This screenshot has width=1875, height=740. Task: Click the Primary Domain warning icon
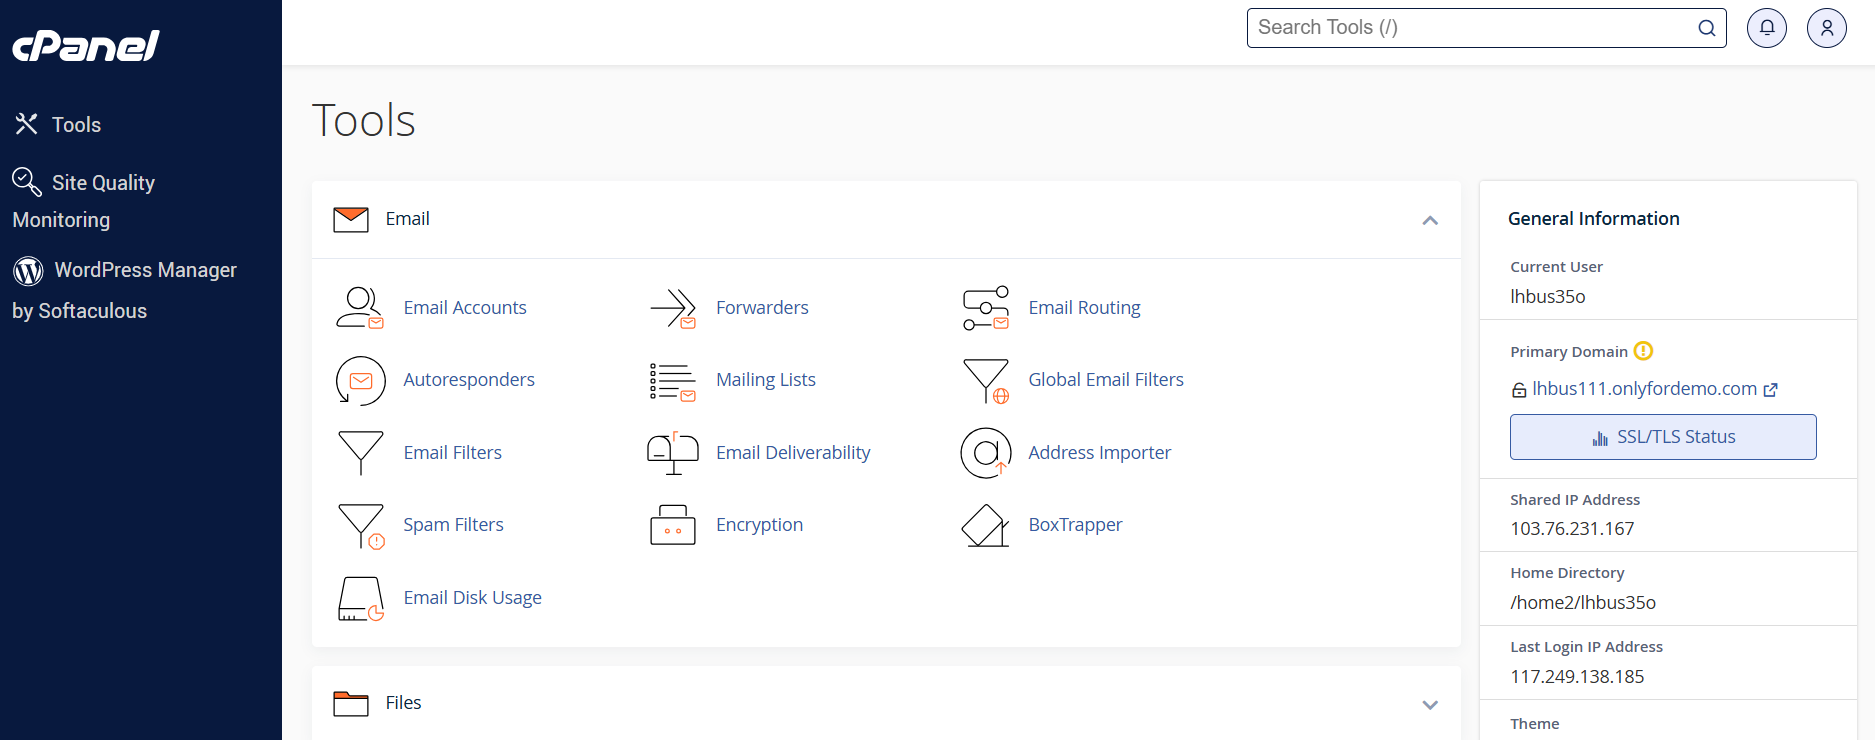tap(1643, 351)
